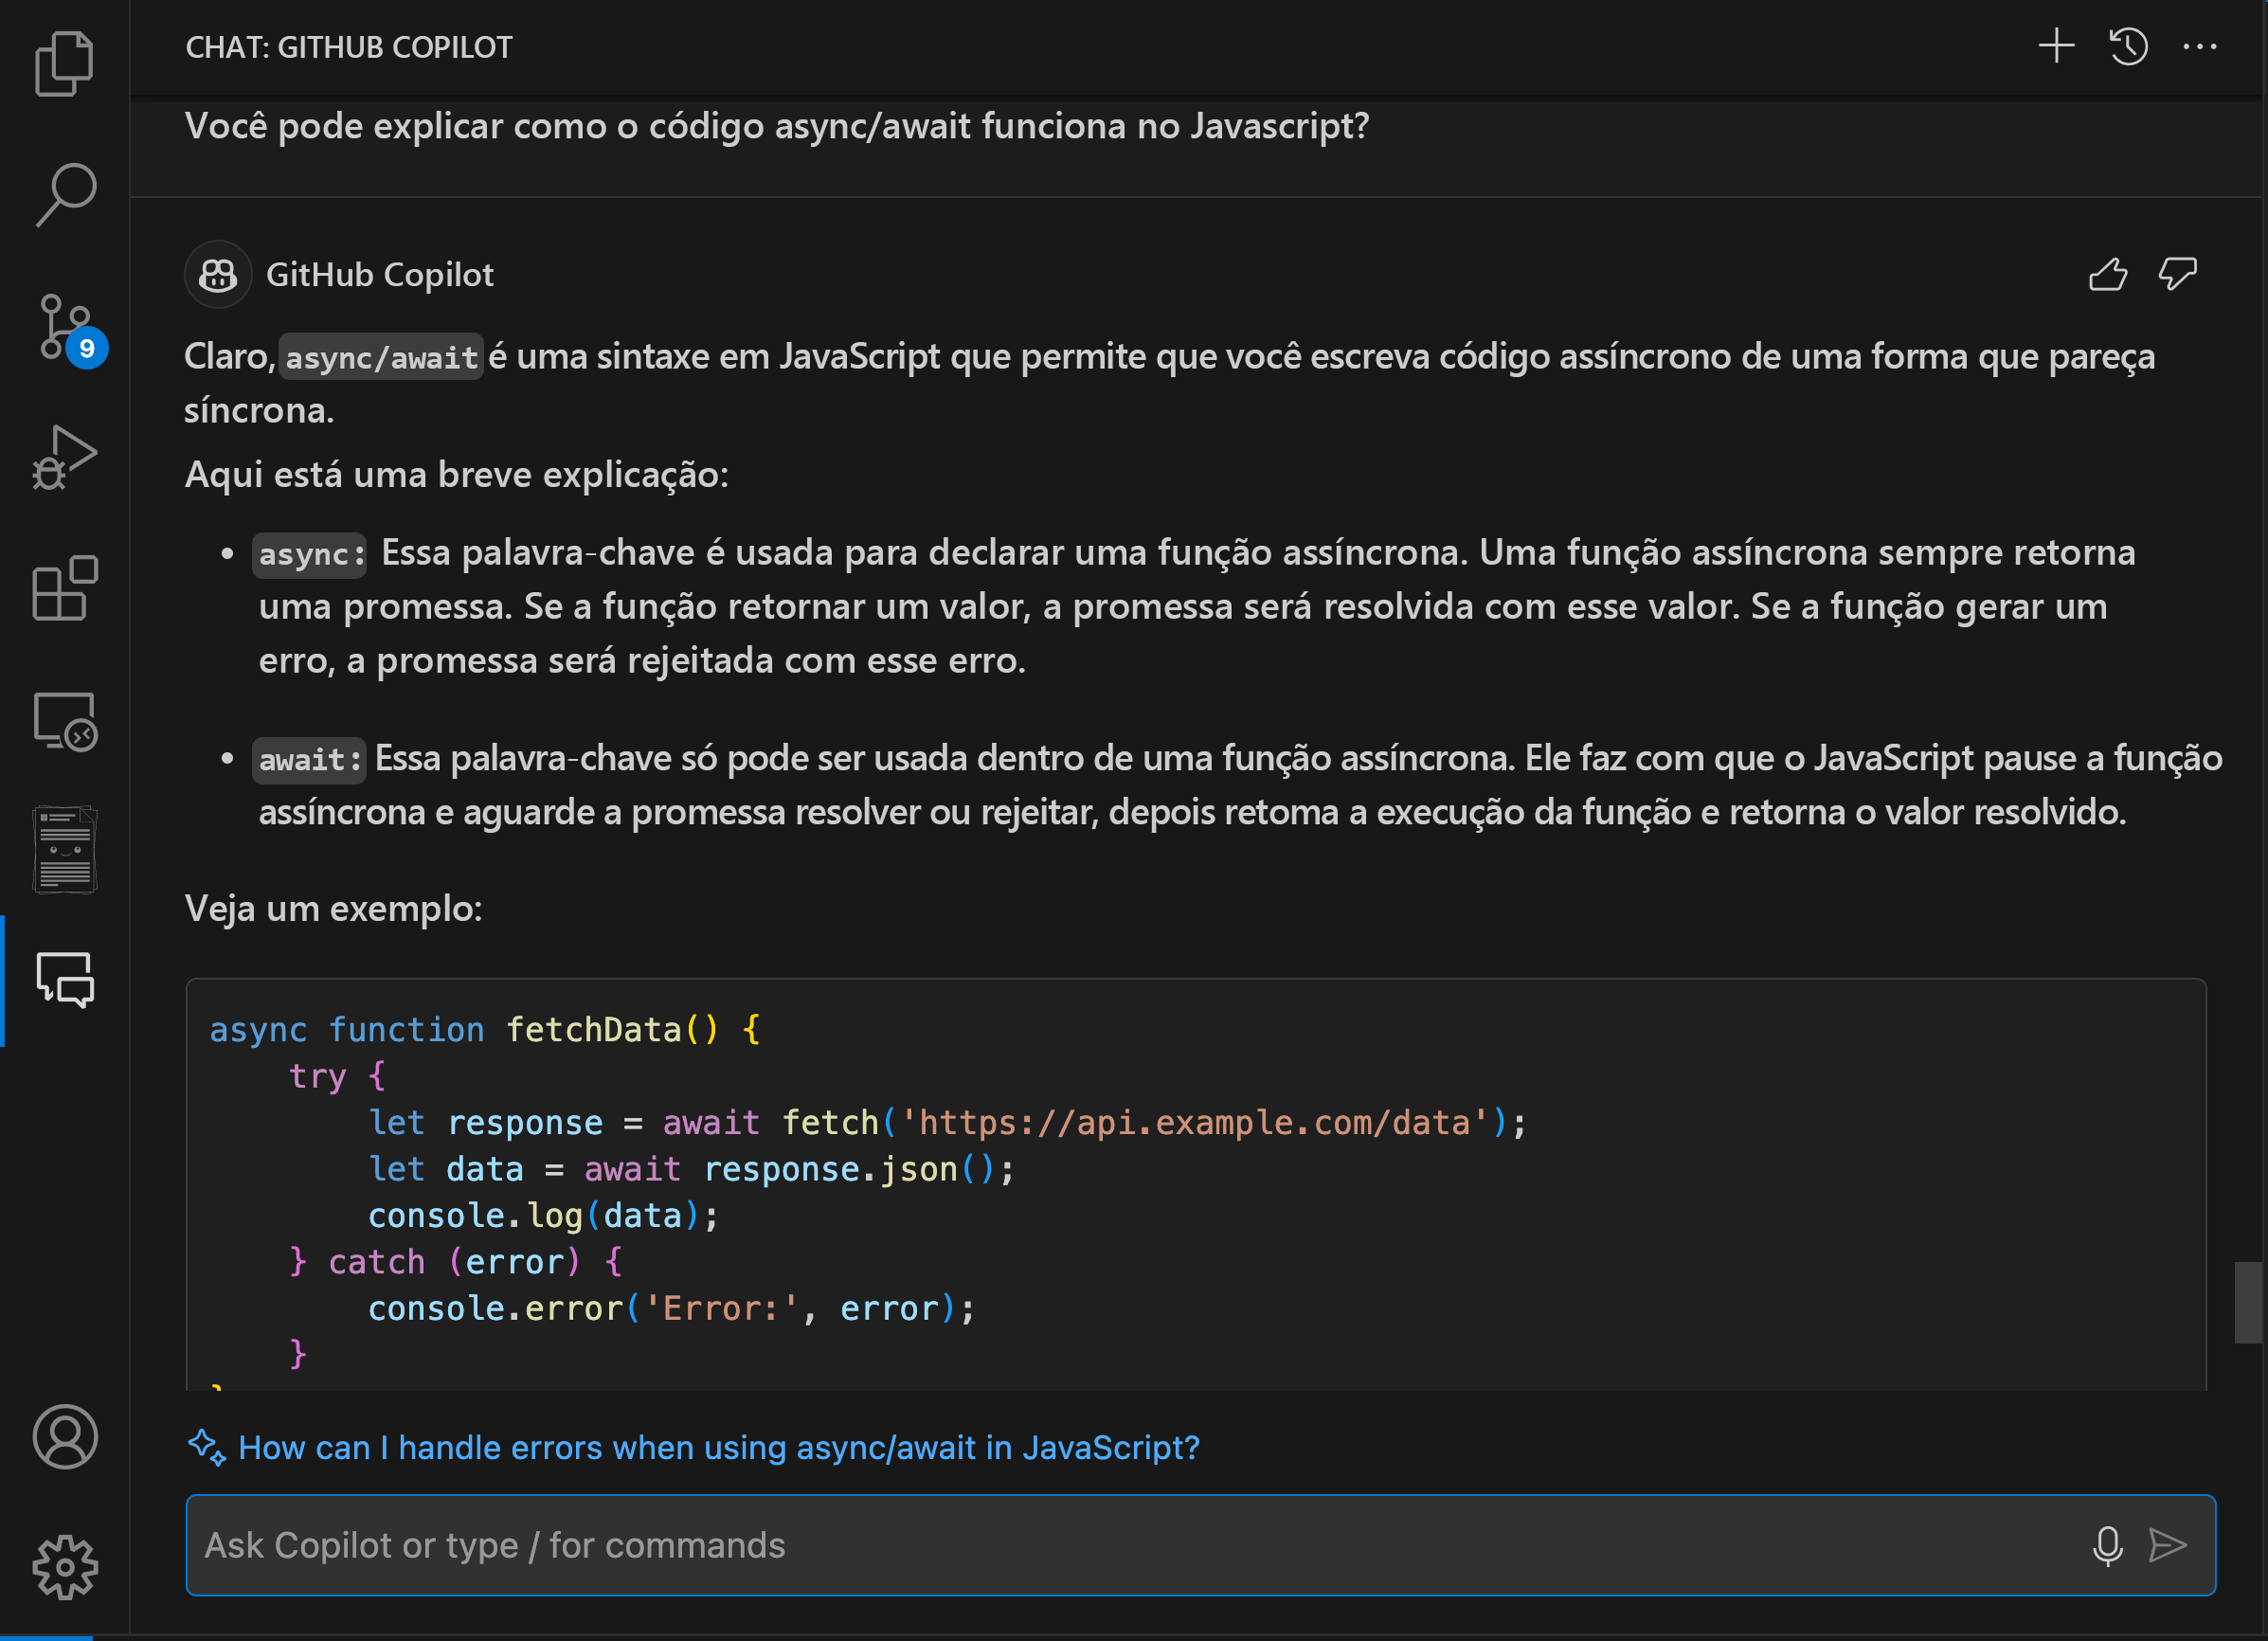
Task: Toggle voice input microphone
Action: (2107, 1545)
